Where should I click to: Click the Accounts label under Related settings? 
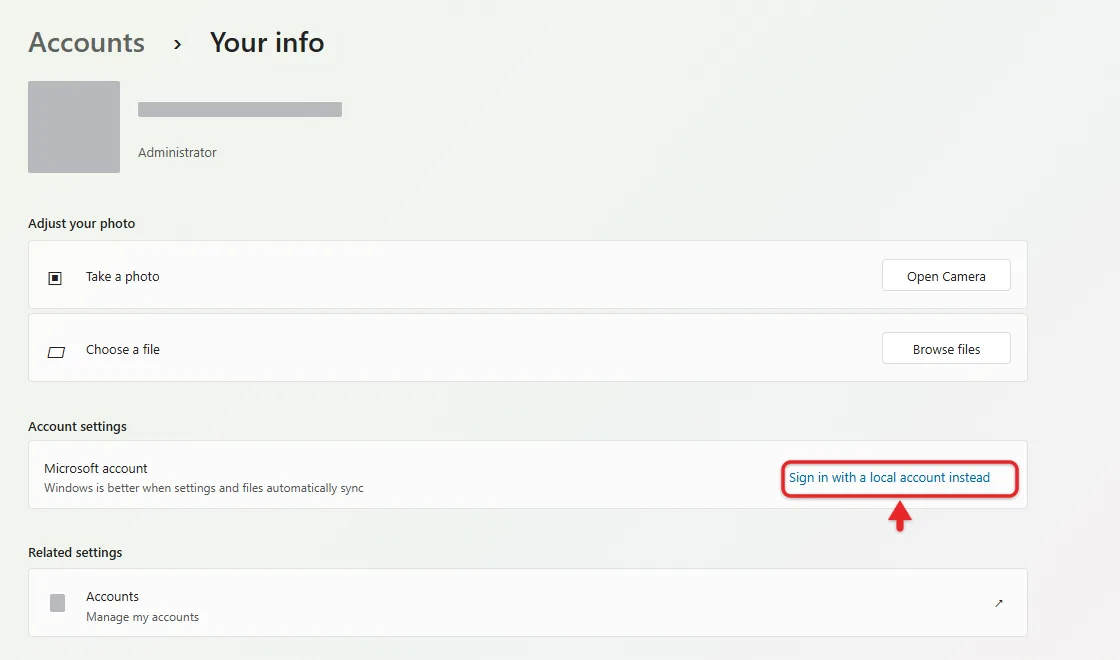coord(112,596)
